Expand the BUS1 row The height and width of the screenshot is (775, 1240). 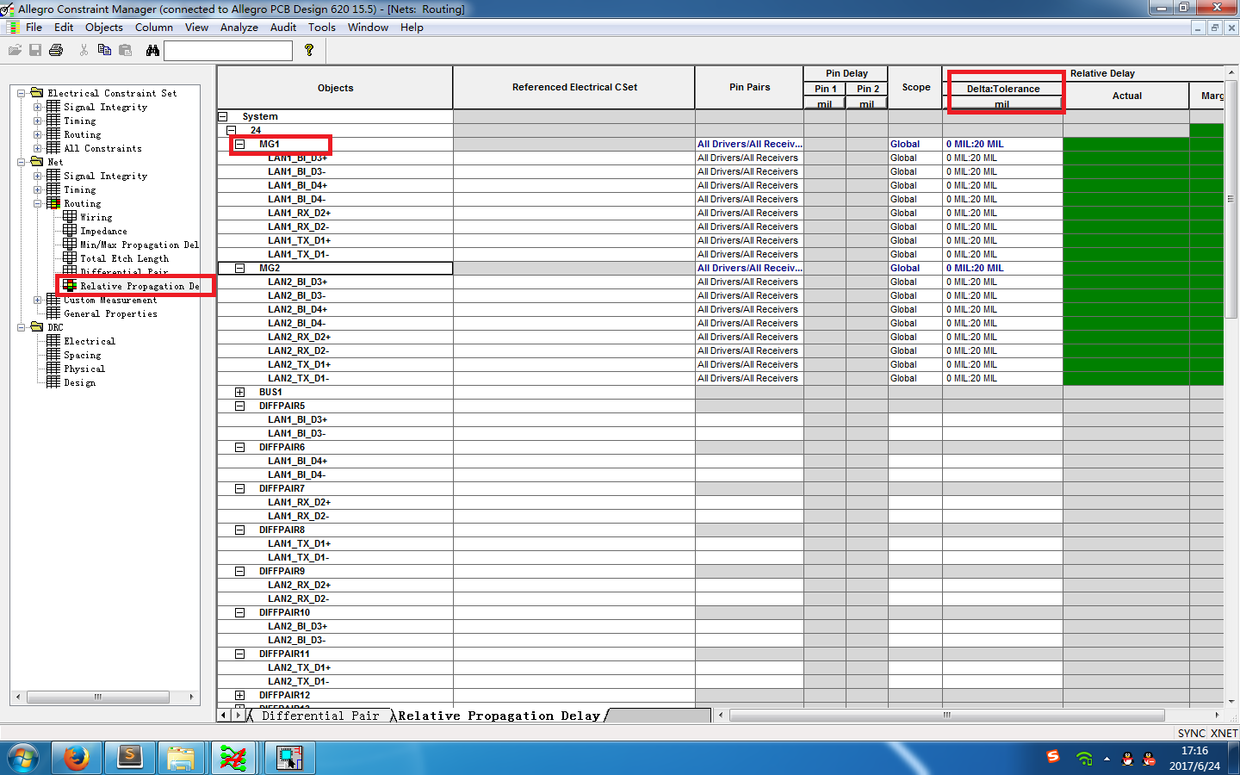[x=240, y=392]
